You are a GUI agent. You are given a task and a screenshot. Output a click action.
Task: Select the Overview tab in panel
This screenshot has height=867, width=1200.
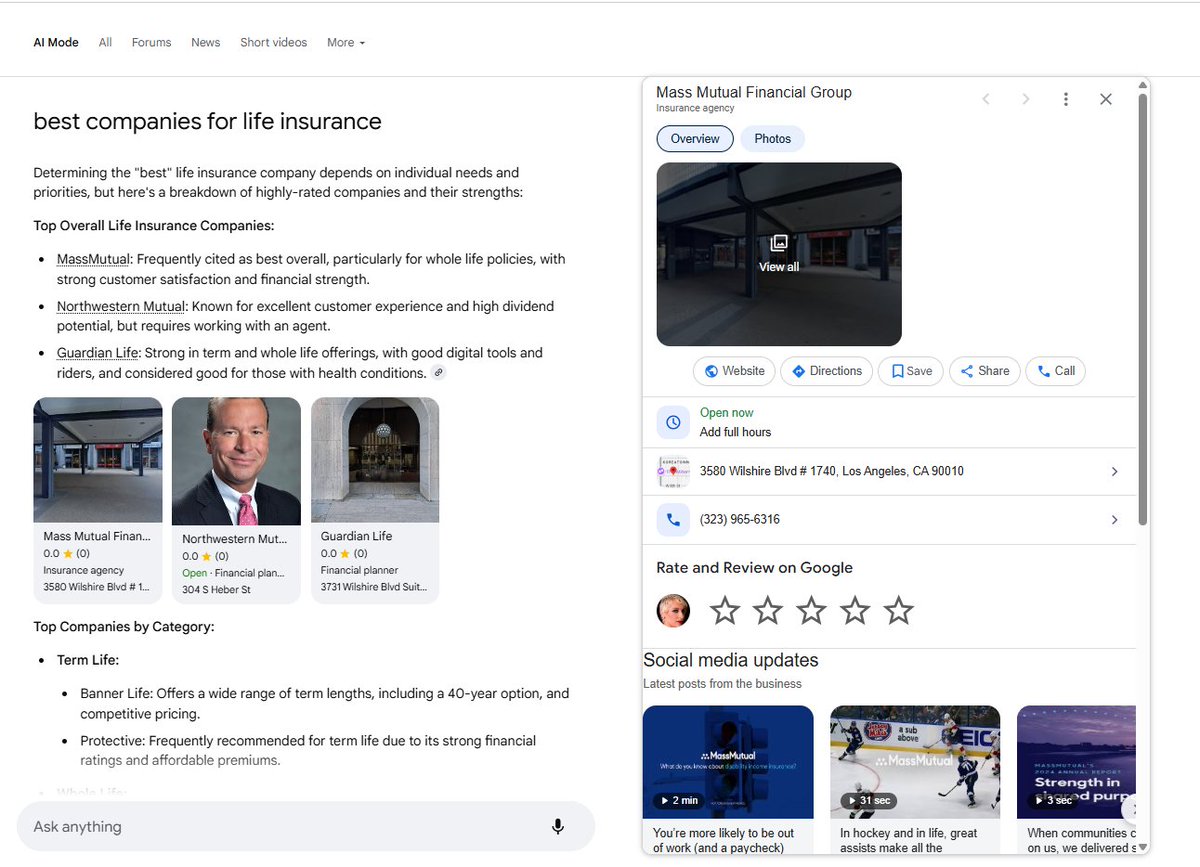695,139
